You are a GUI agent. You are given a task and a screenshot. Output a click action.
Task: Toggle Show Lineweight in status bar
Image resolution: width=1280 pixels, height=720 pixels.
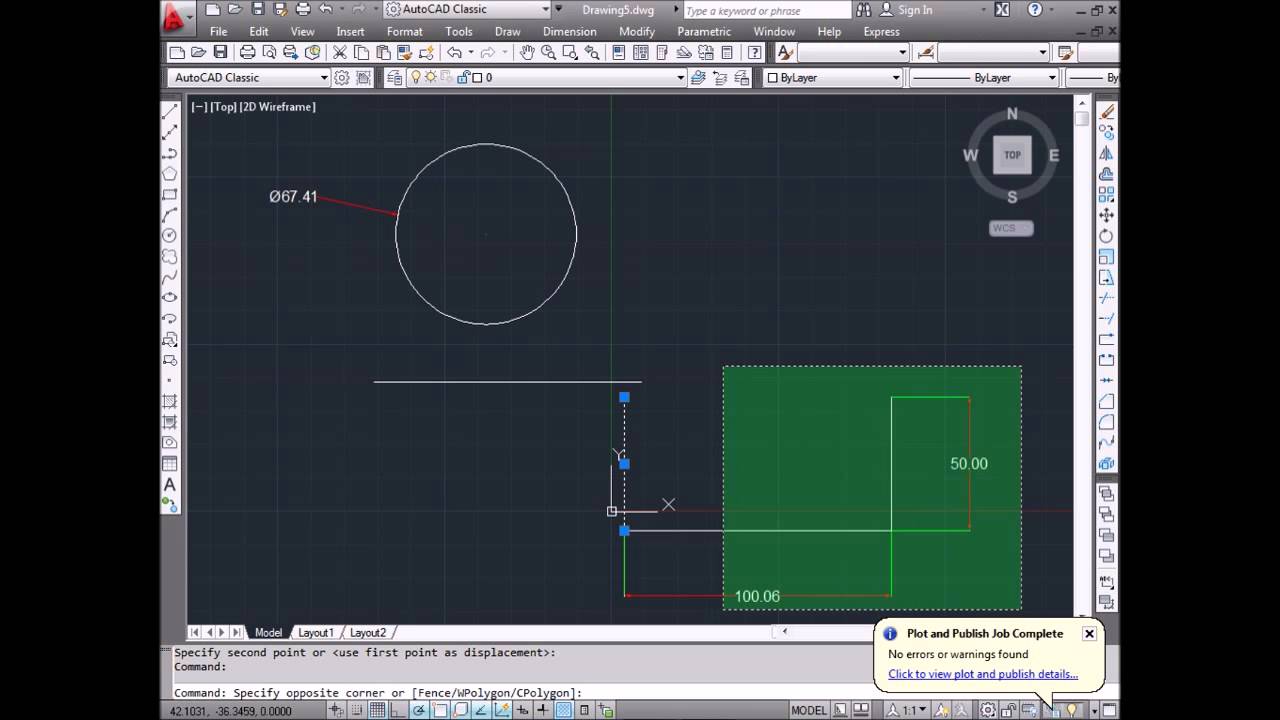coord(542,710)
